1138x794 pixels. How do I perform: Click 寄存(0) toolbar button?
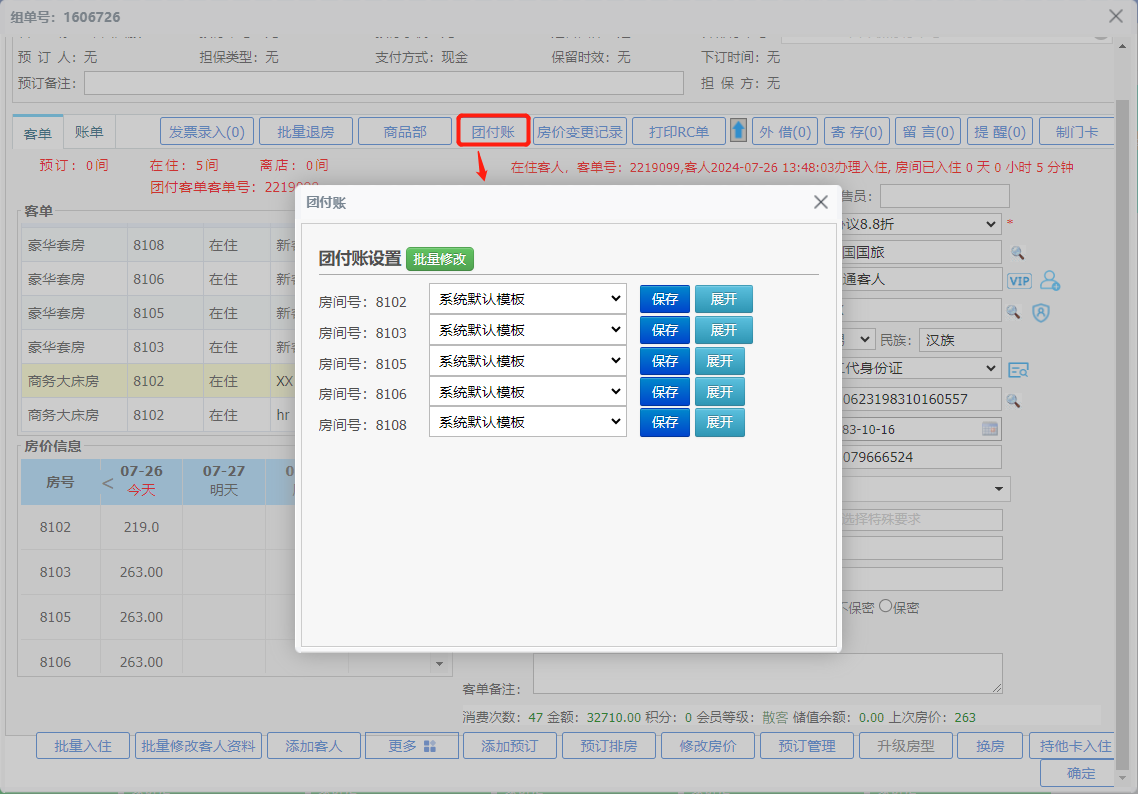856,131
